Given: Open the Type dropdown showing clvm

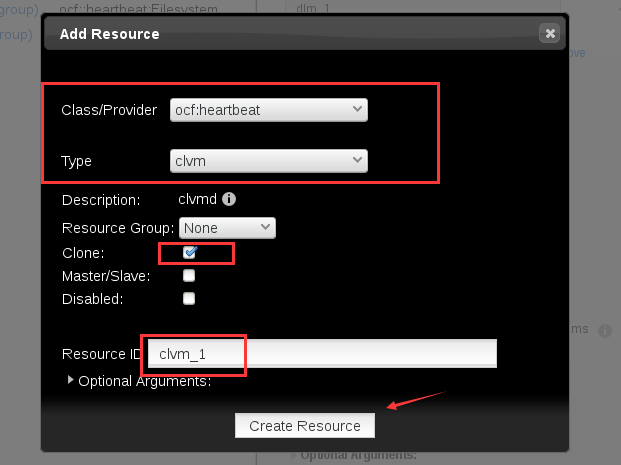Looking at the screenshot, I should point(269,161).
